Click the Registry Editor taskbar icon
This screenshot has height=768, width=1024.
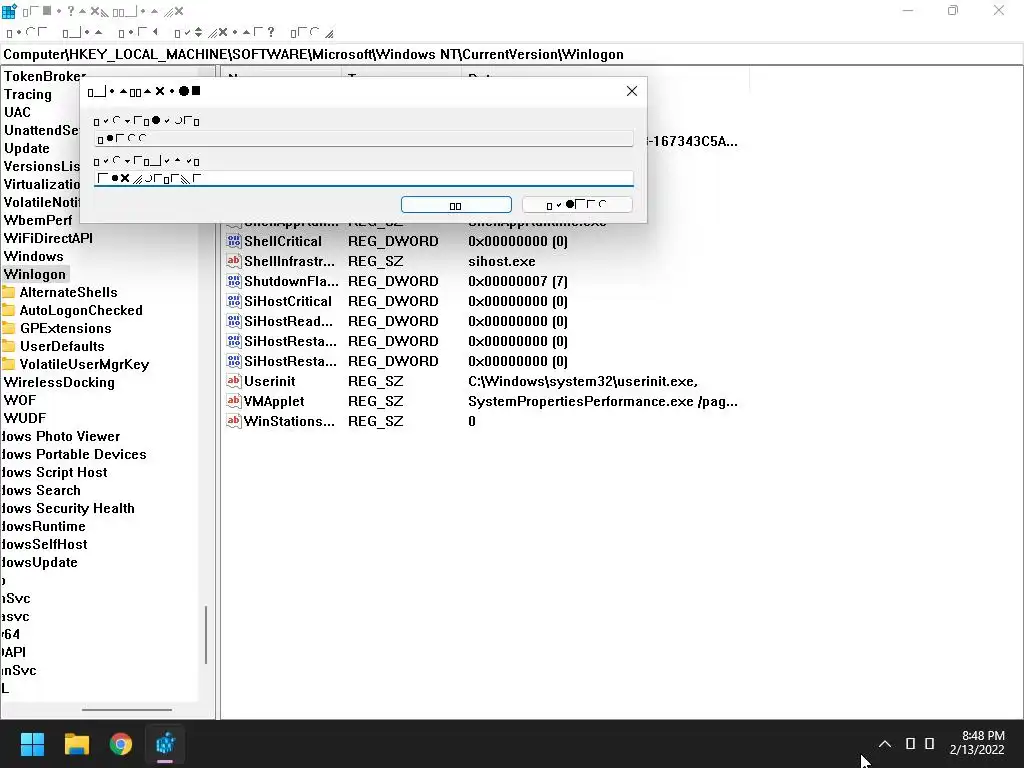click(165, 744)
